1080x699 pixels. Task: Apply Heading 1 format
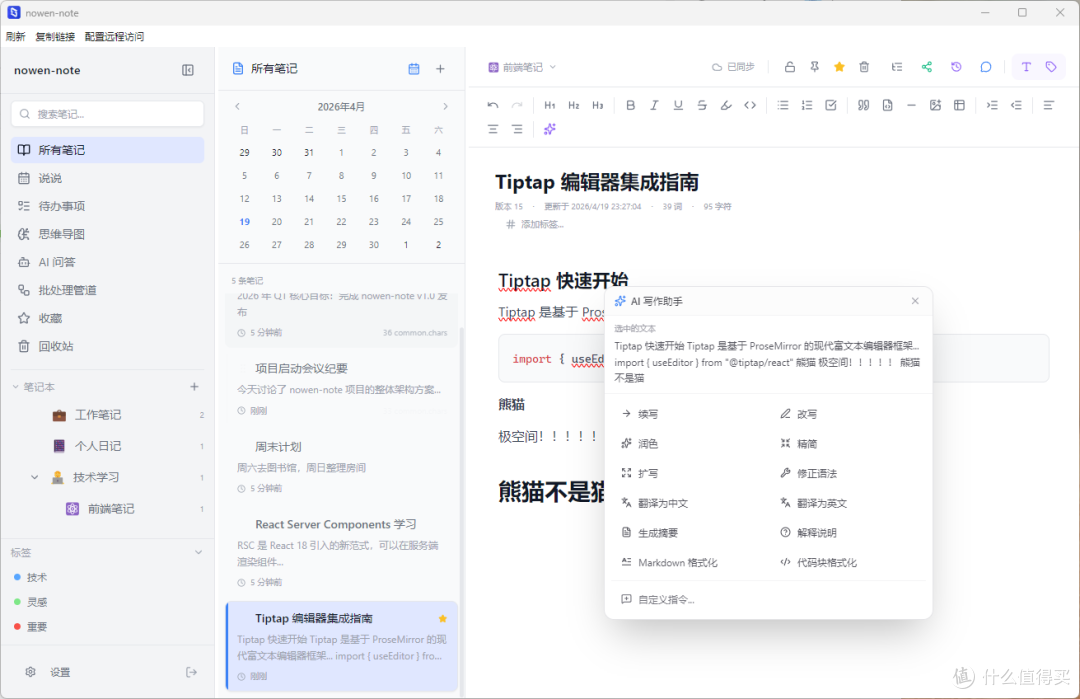(550, 105)
